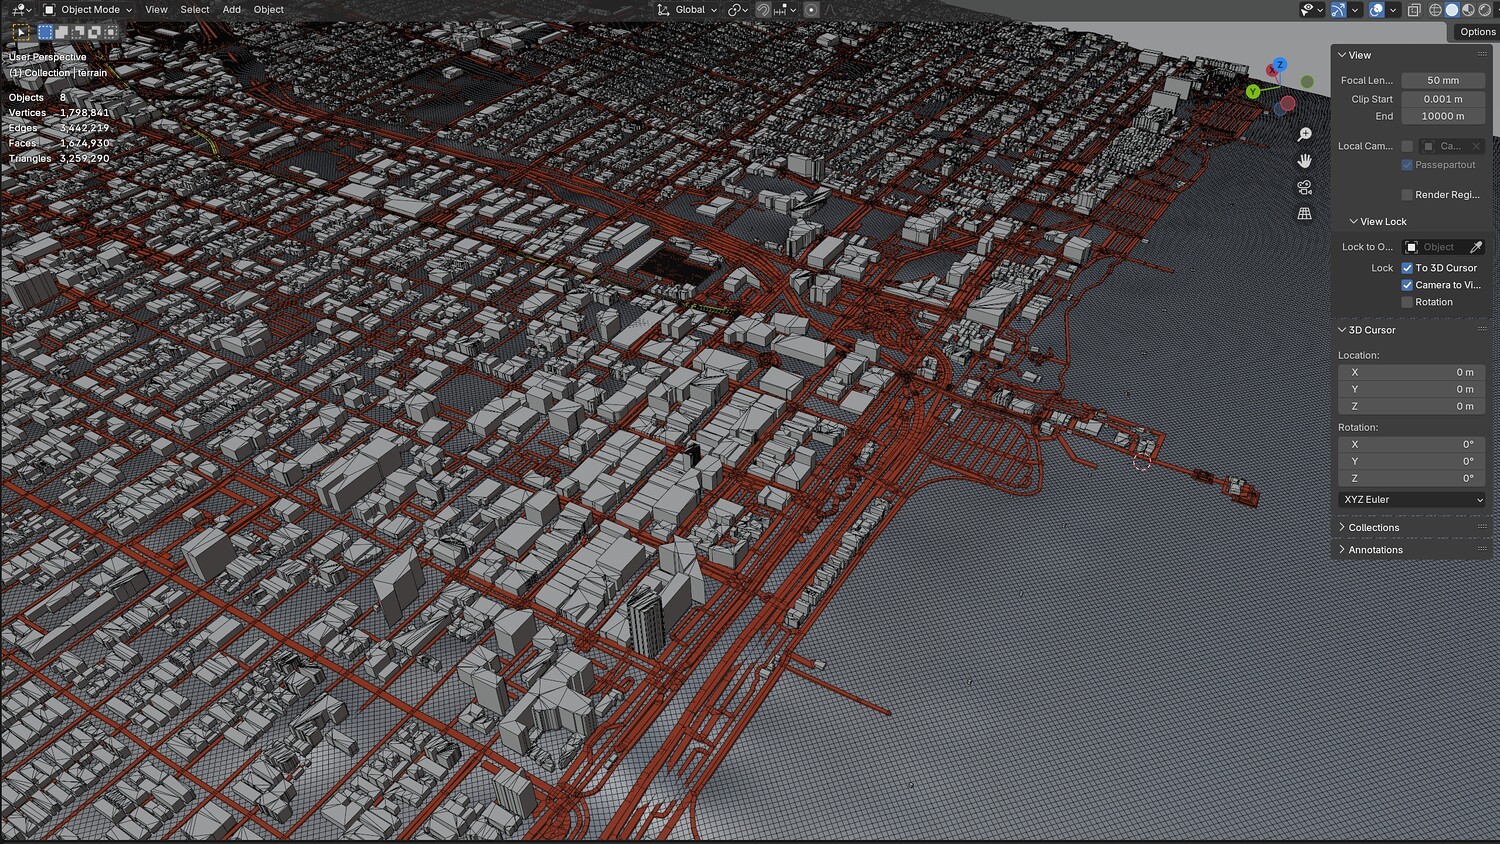Toggle the camera view icon
The width and height of the screenshot is (1500, 844).
1305,187
